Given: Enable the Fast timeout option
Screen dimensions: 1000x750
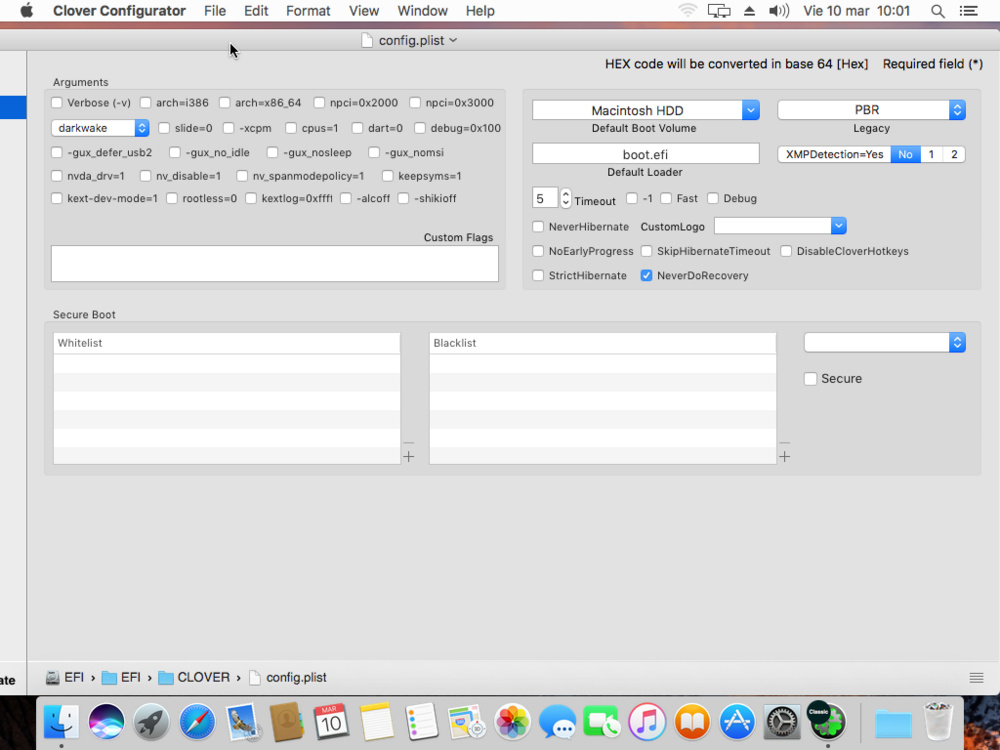Looking at the screenshot, I should click(x=666, y=198).
